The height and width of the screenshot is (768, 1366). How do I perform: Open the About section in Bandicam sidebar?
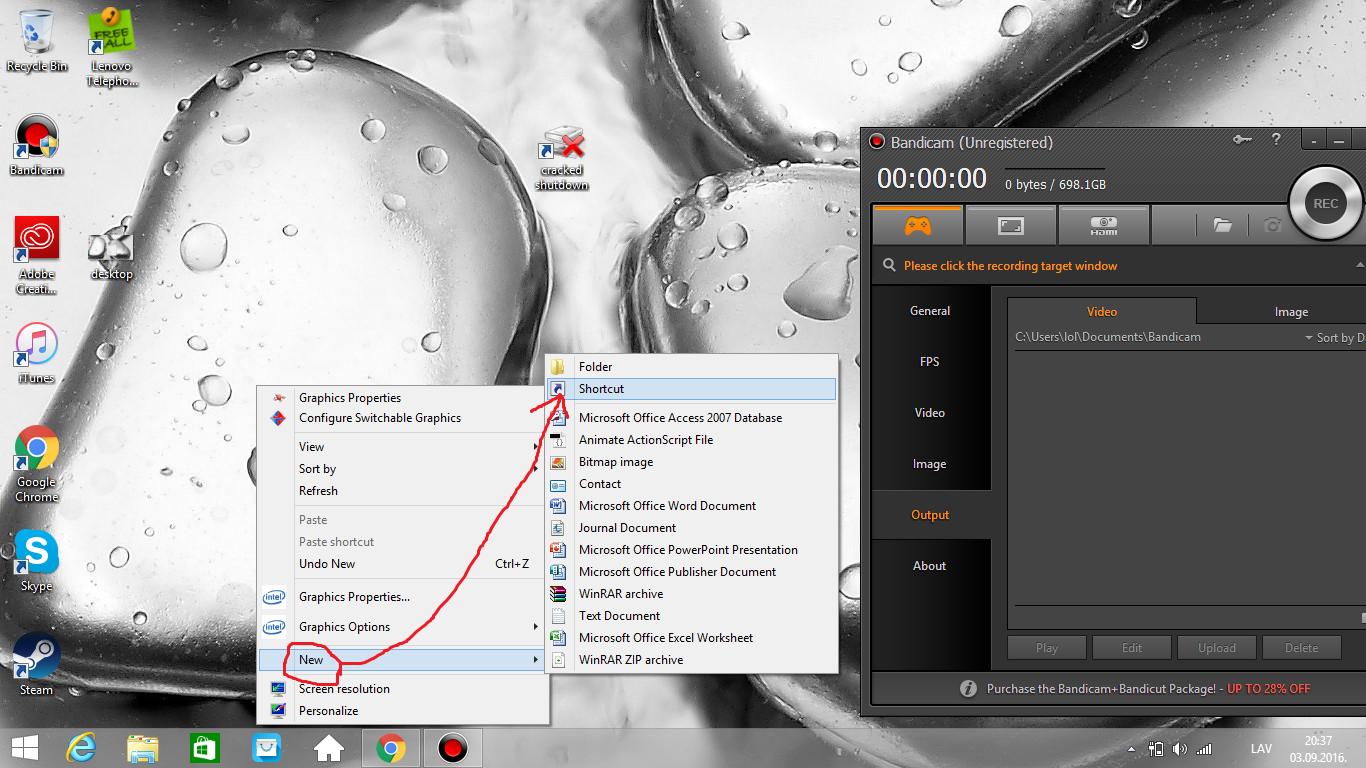pos(930,566)
